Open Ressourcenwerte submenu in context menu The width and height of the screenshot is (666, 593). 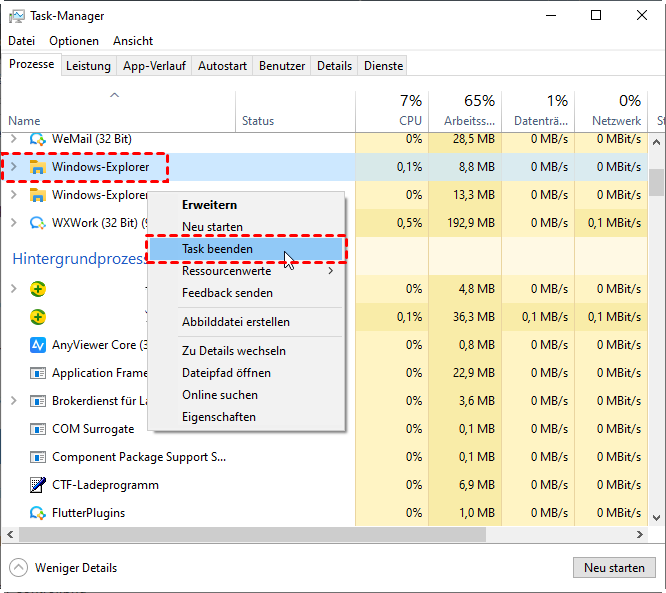pyautogui.click(x=226, y=271)
